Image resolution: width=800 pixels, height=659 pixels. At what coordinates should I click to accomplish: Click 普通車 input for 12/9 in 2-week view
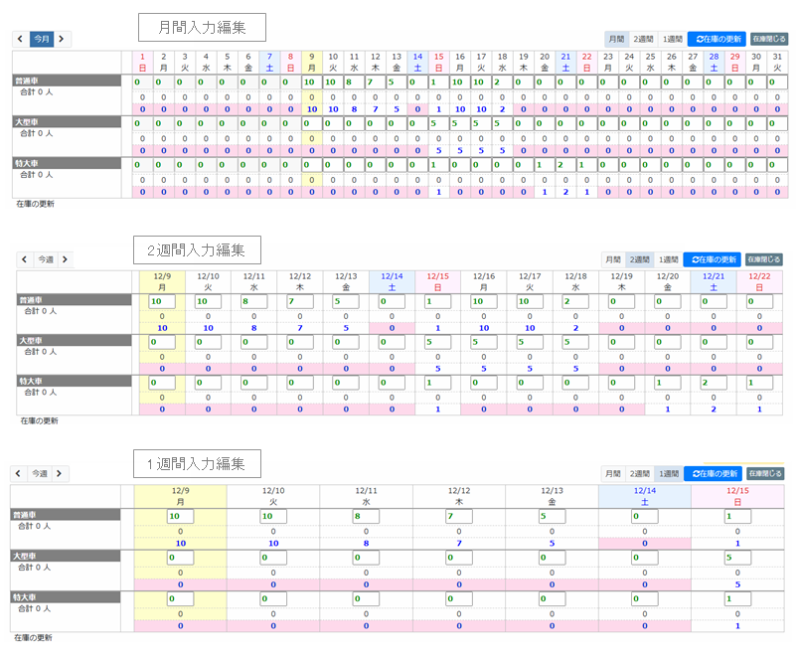point(161,301)
